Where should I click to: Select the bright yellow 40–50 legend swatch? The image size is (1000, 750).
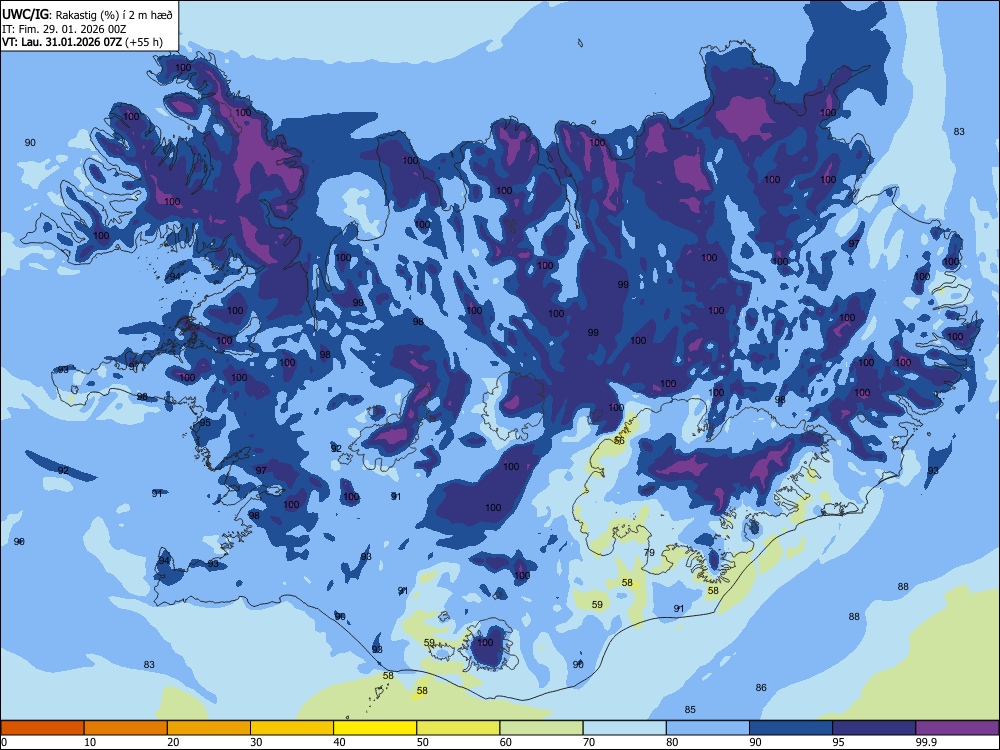tap(375, 728)
